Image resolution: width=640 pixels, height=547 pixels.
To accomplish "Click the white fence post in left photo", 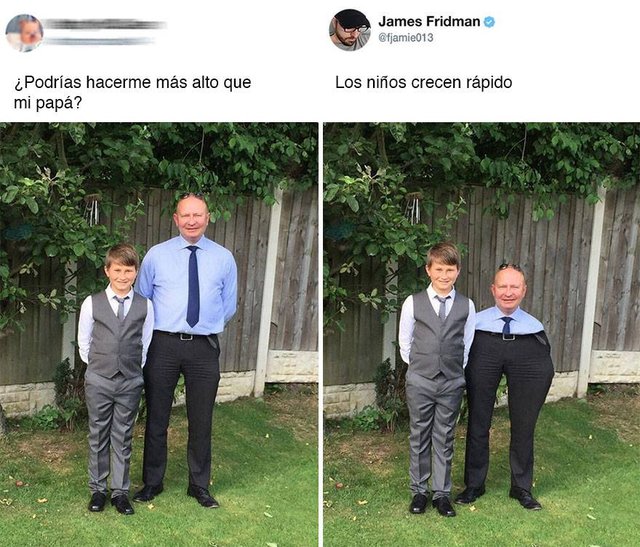I will tap(266, 292).
